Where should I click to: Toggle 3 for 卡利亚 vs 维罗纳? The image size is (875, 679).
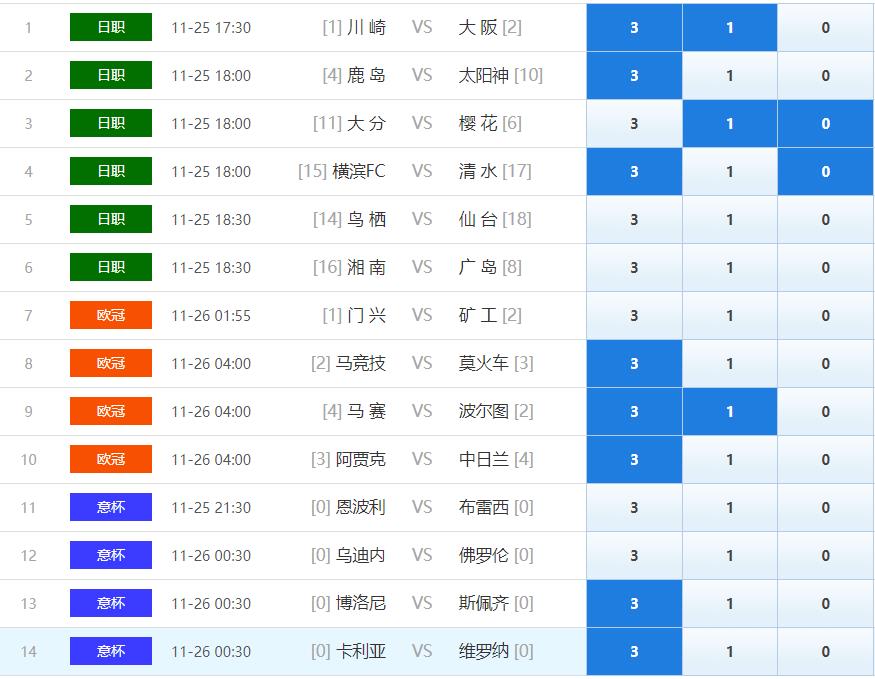coord(634,652)
